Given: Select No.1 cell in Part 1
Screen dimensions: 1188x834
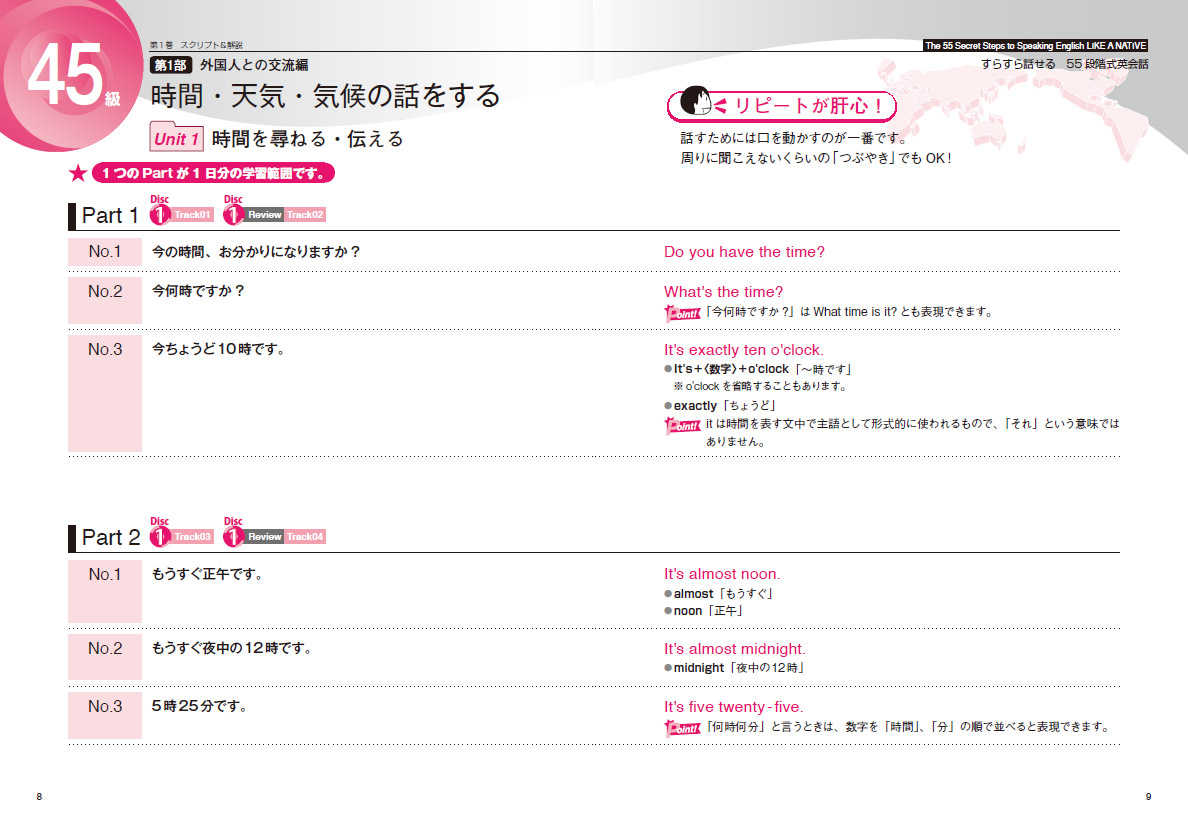Looking at the screenshot, I should 105,251.
